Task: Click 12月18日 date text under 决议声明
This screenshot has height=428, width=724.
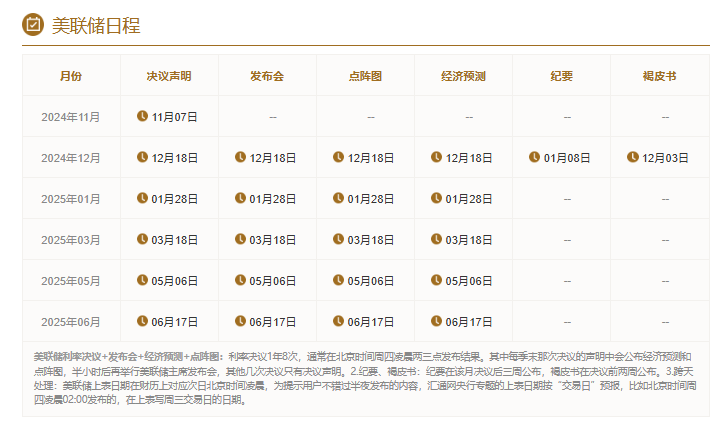Action: click(175, 158)
